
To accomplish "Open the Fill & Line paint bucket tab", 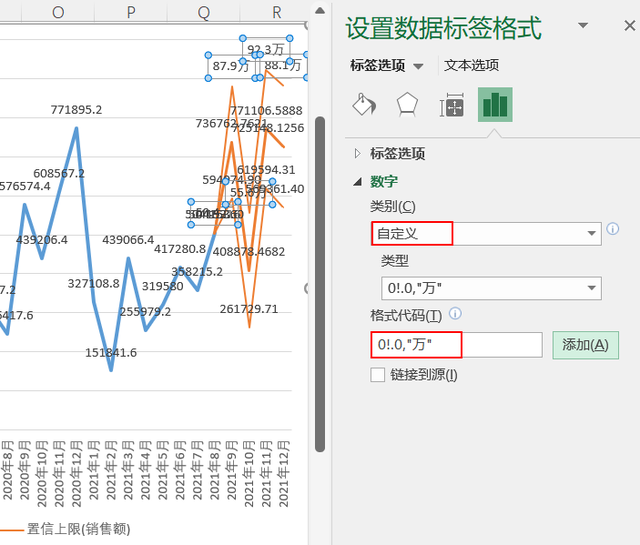I will click(364, 105).
